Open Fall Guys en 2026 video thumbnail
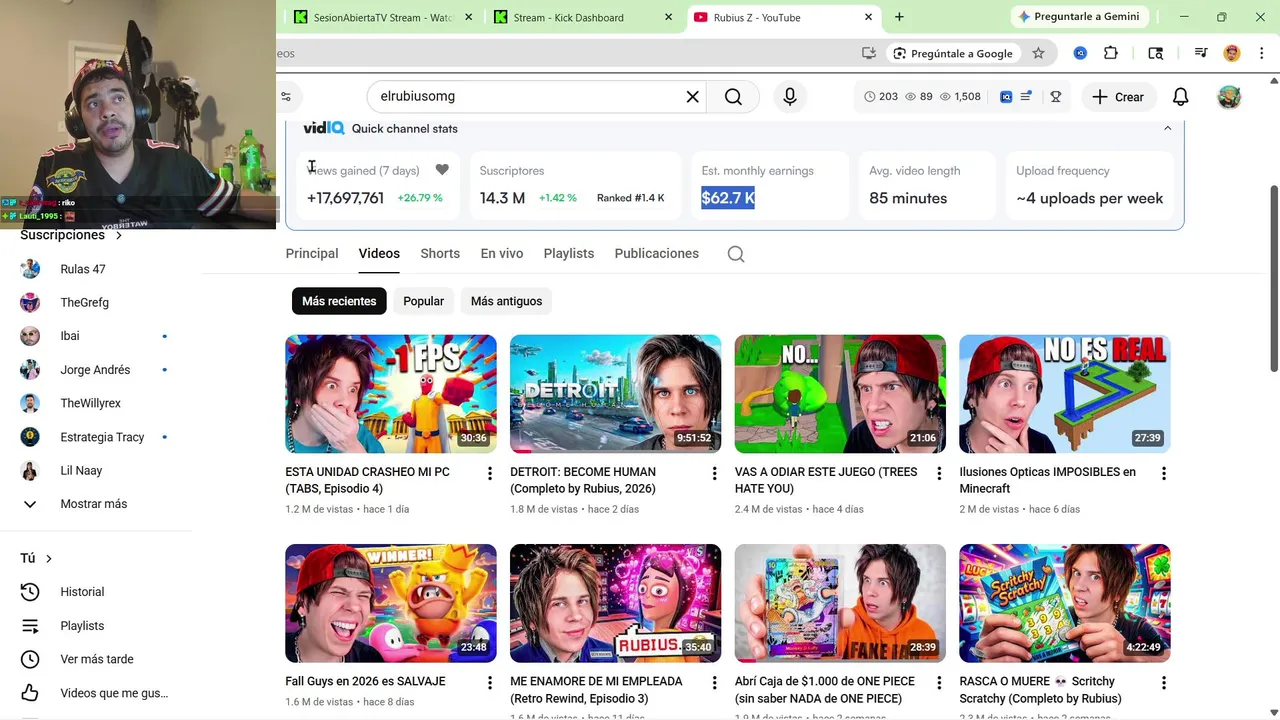This screenshot has width=1280, height=720. pos(391,603)
